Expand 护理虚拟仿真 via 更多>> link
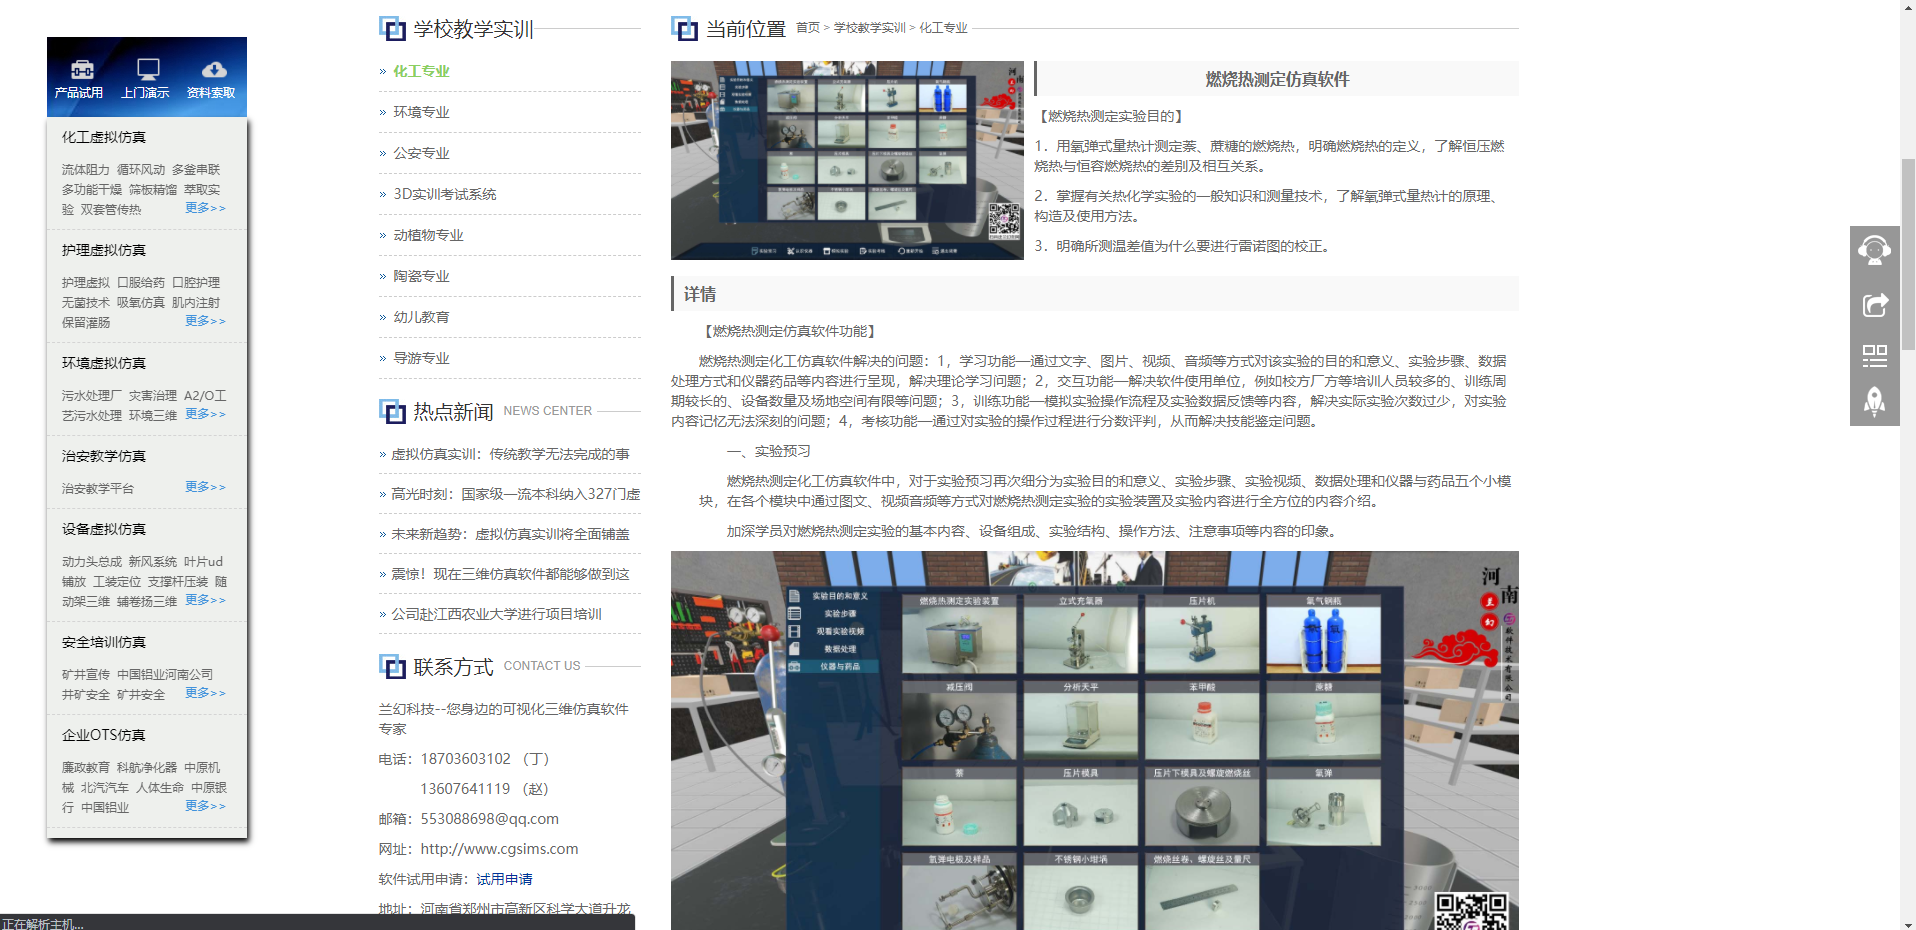The image size is (1916, 930). click(x=205, y=321)
